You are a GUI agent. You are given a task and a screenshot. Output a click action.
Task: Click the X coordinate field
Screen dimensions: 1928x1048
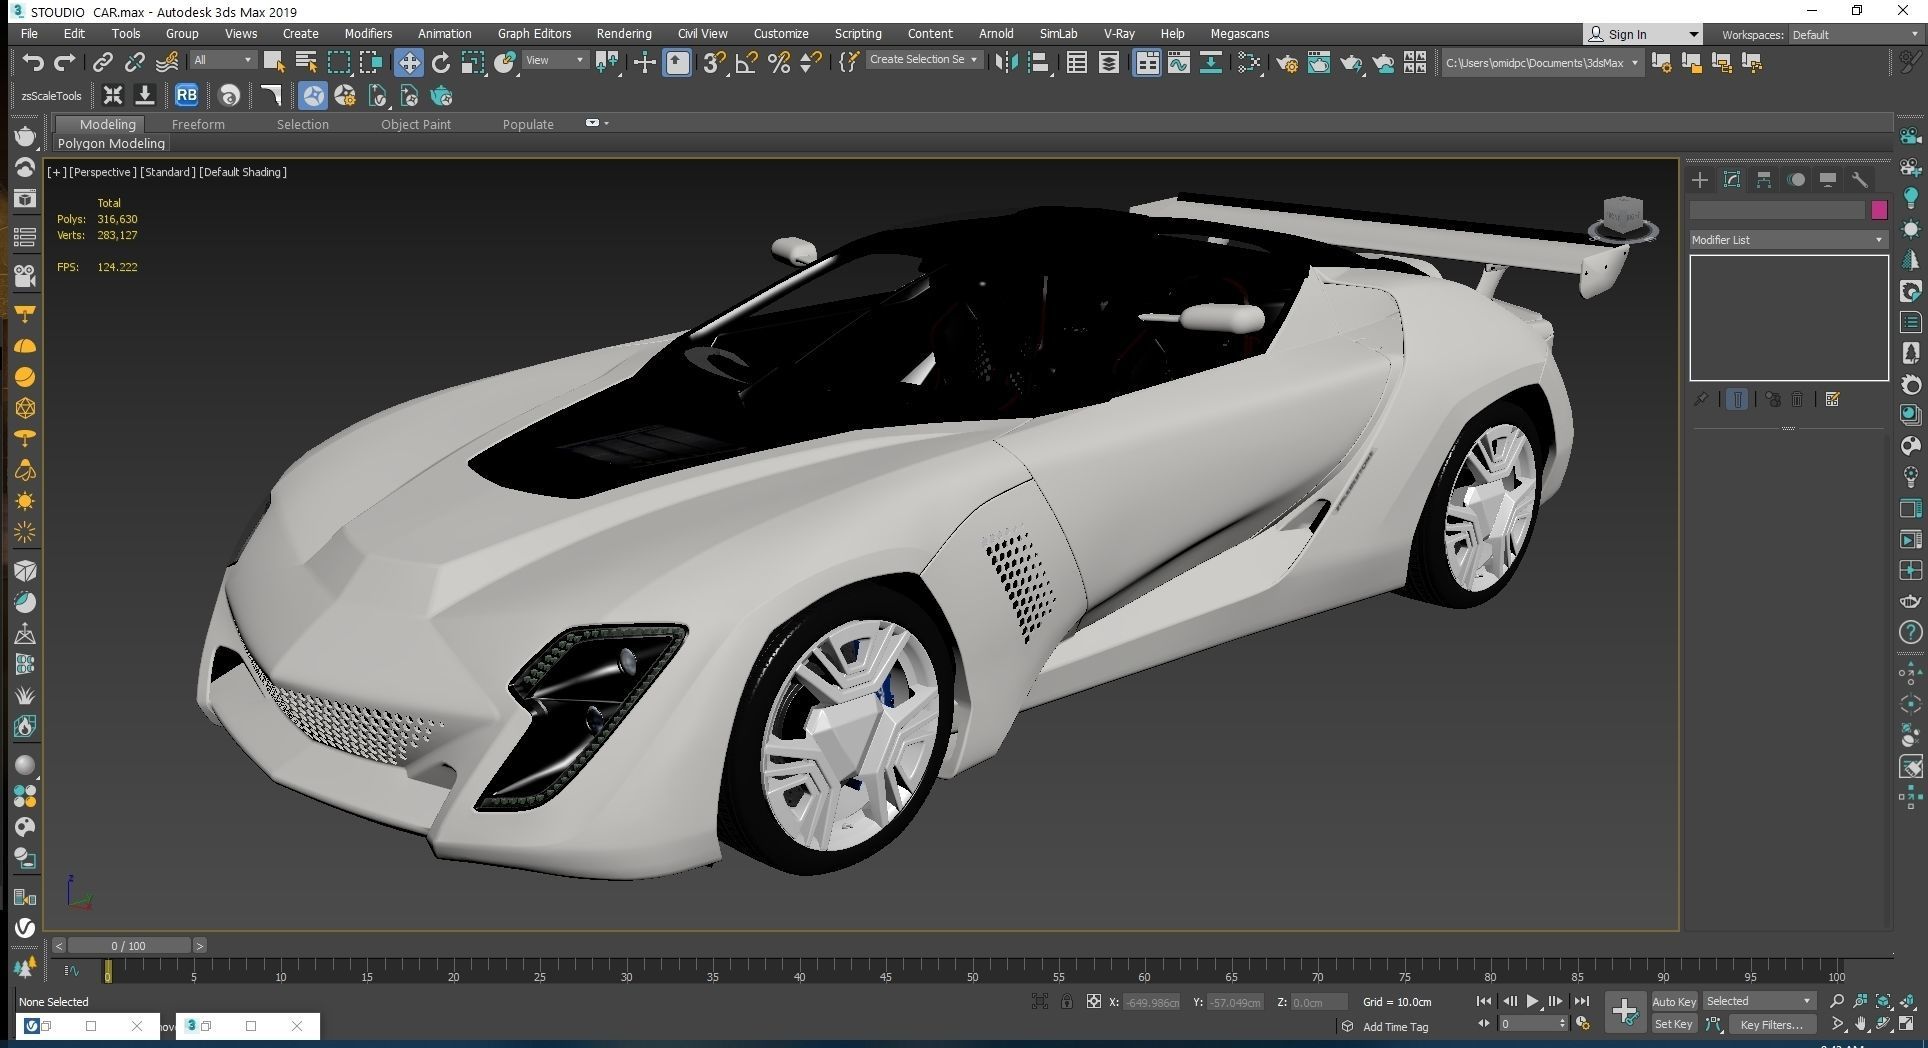[x=1152, y=1002]
